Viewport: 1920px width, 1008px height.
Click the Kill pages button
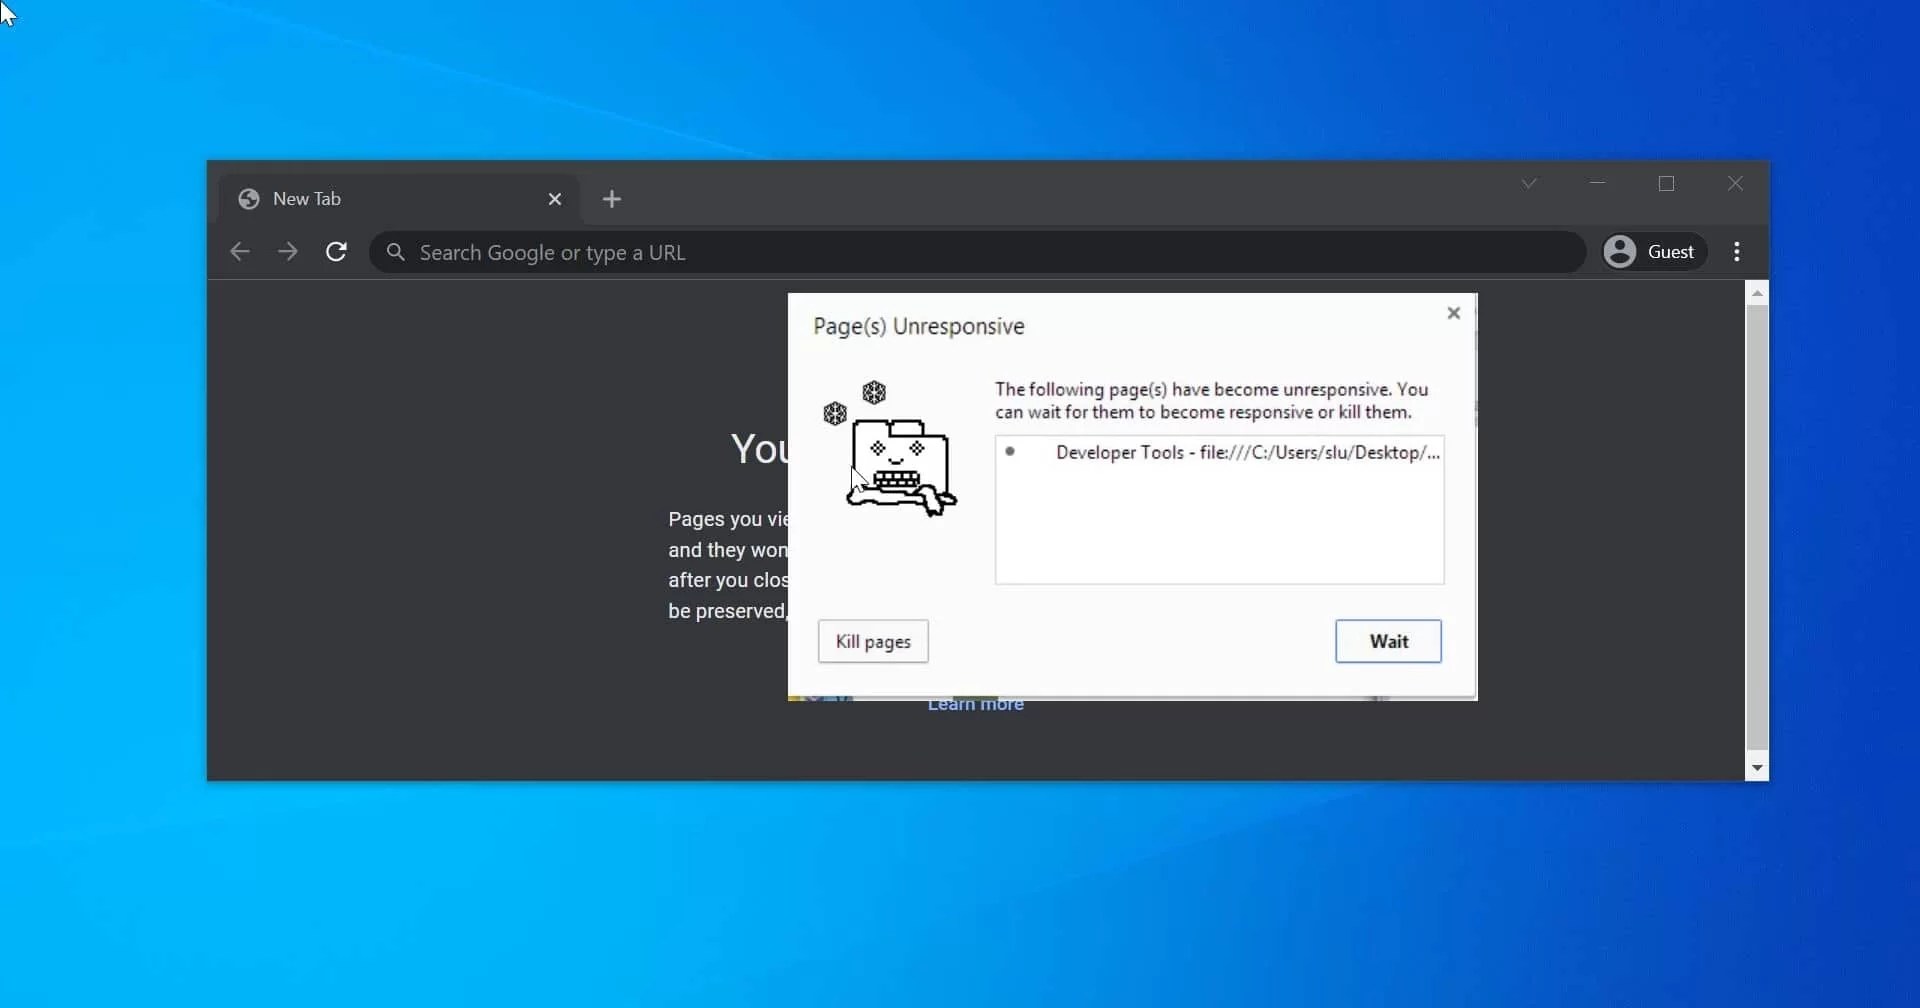click(x=873, y=641)
